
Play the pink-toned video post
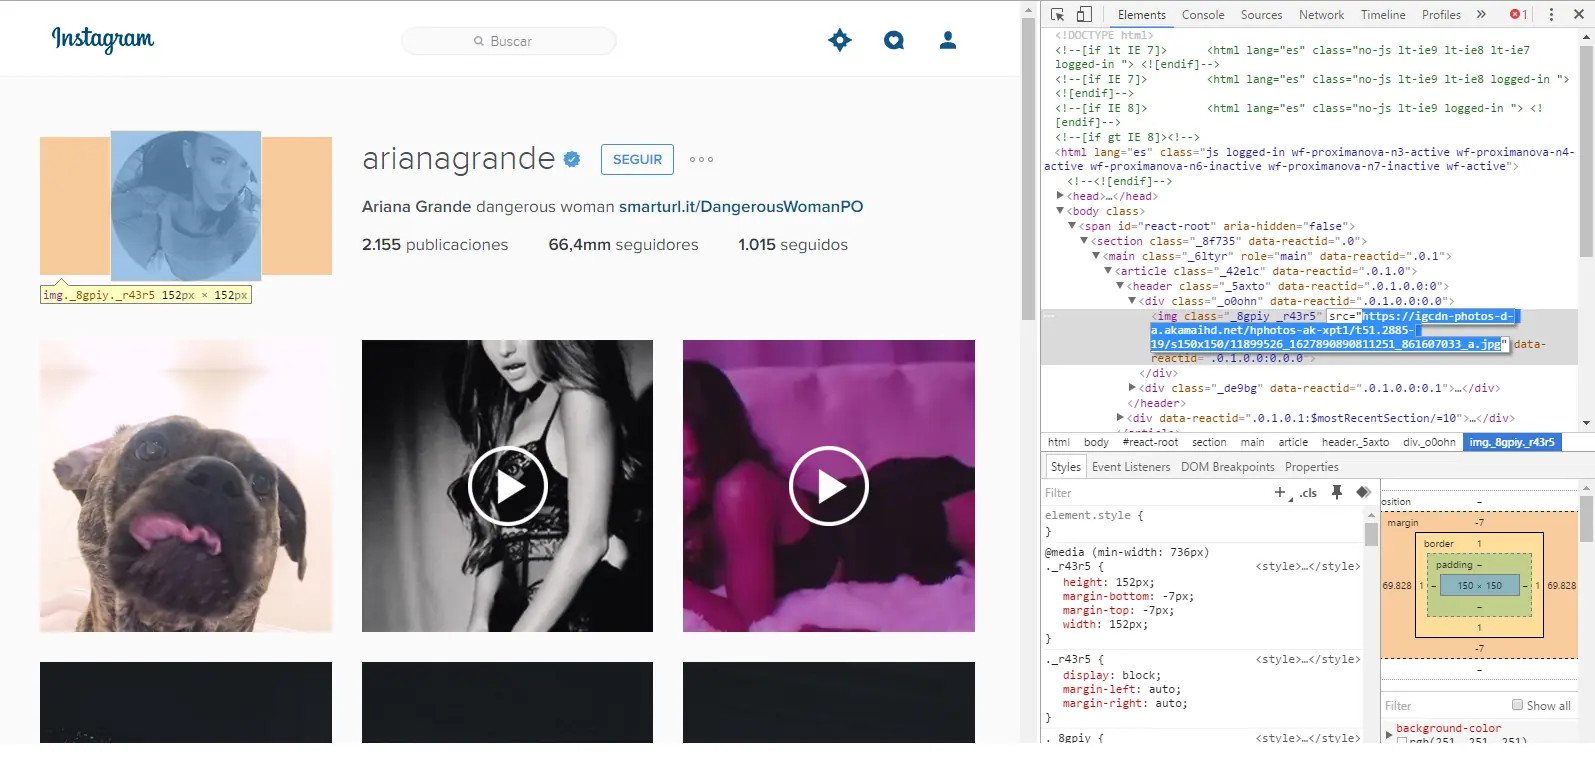click(x=829, y=486)
